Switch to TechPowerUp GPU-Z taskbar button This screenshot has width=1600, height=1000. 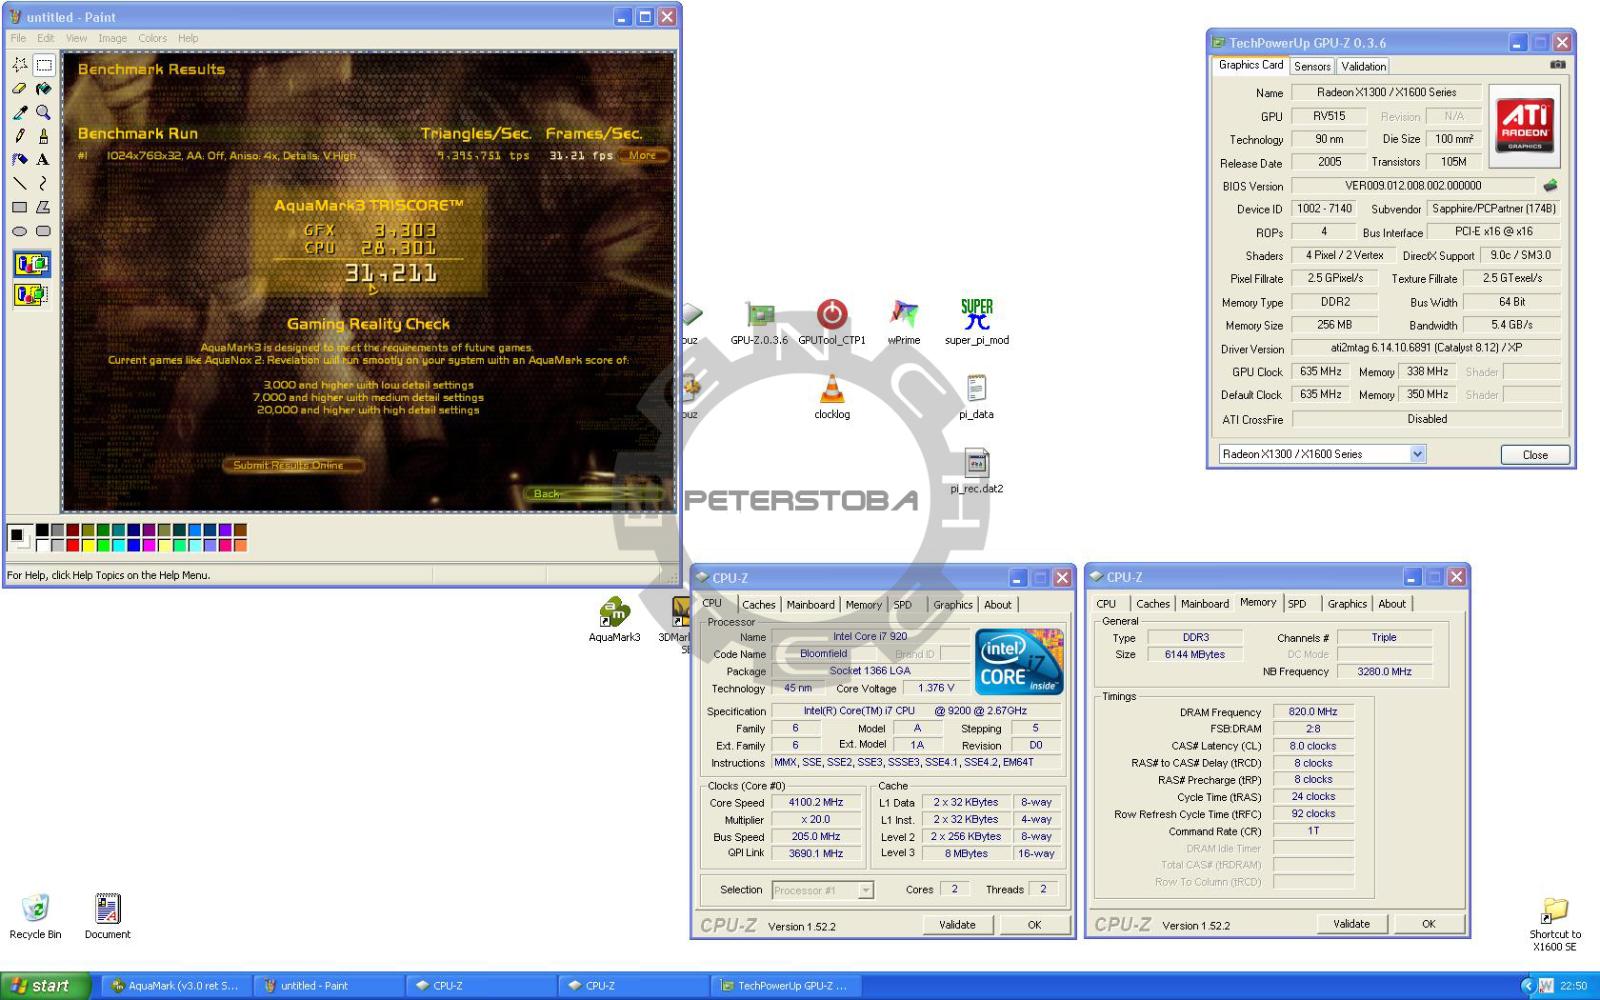[x=786, y=986]
